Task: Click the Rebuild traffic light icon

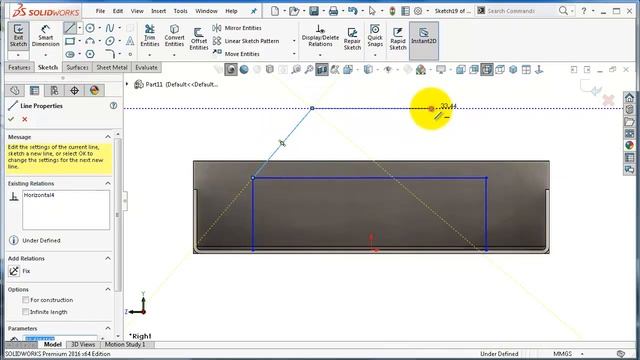Action: (392, 11)
